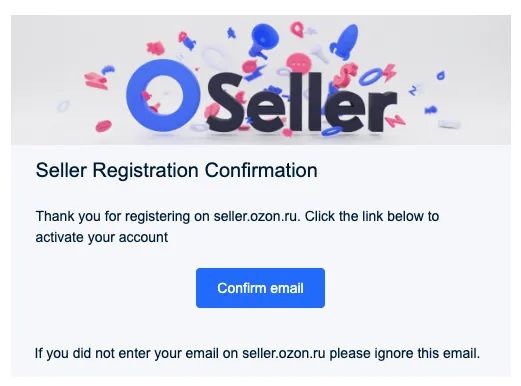
Task: Click the small blue number 2 in banner
Action: tap(413, 90)
